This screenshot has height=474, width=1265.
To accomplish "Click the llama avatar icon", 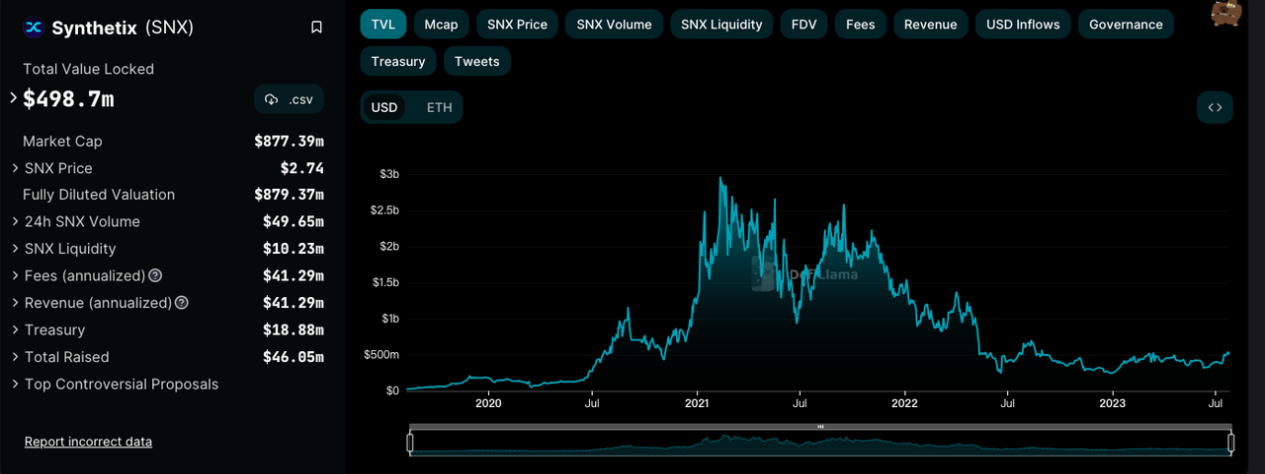I will pyautogui.click(x=1226, y=13).
